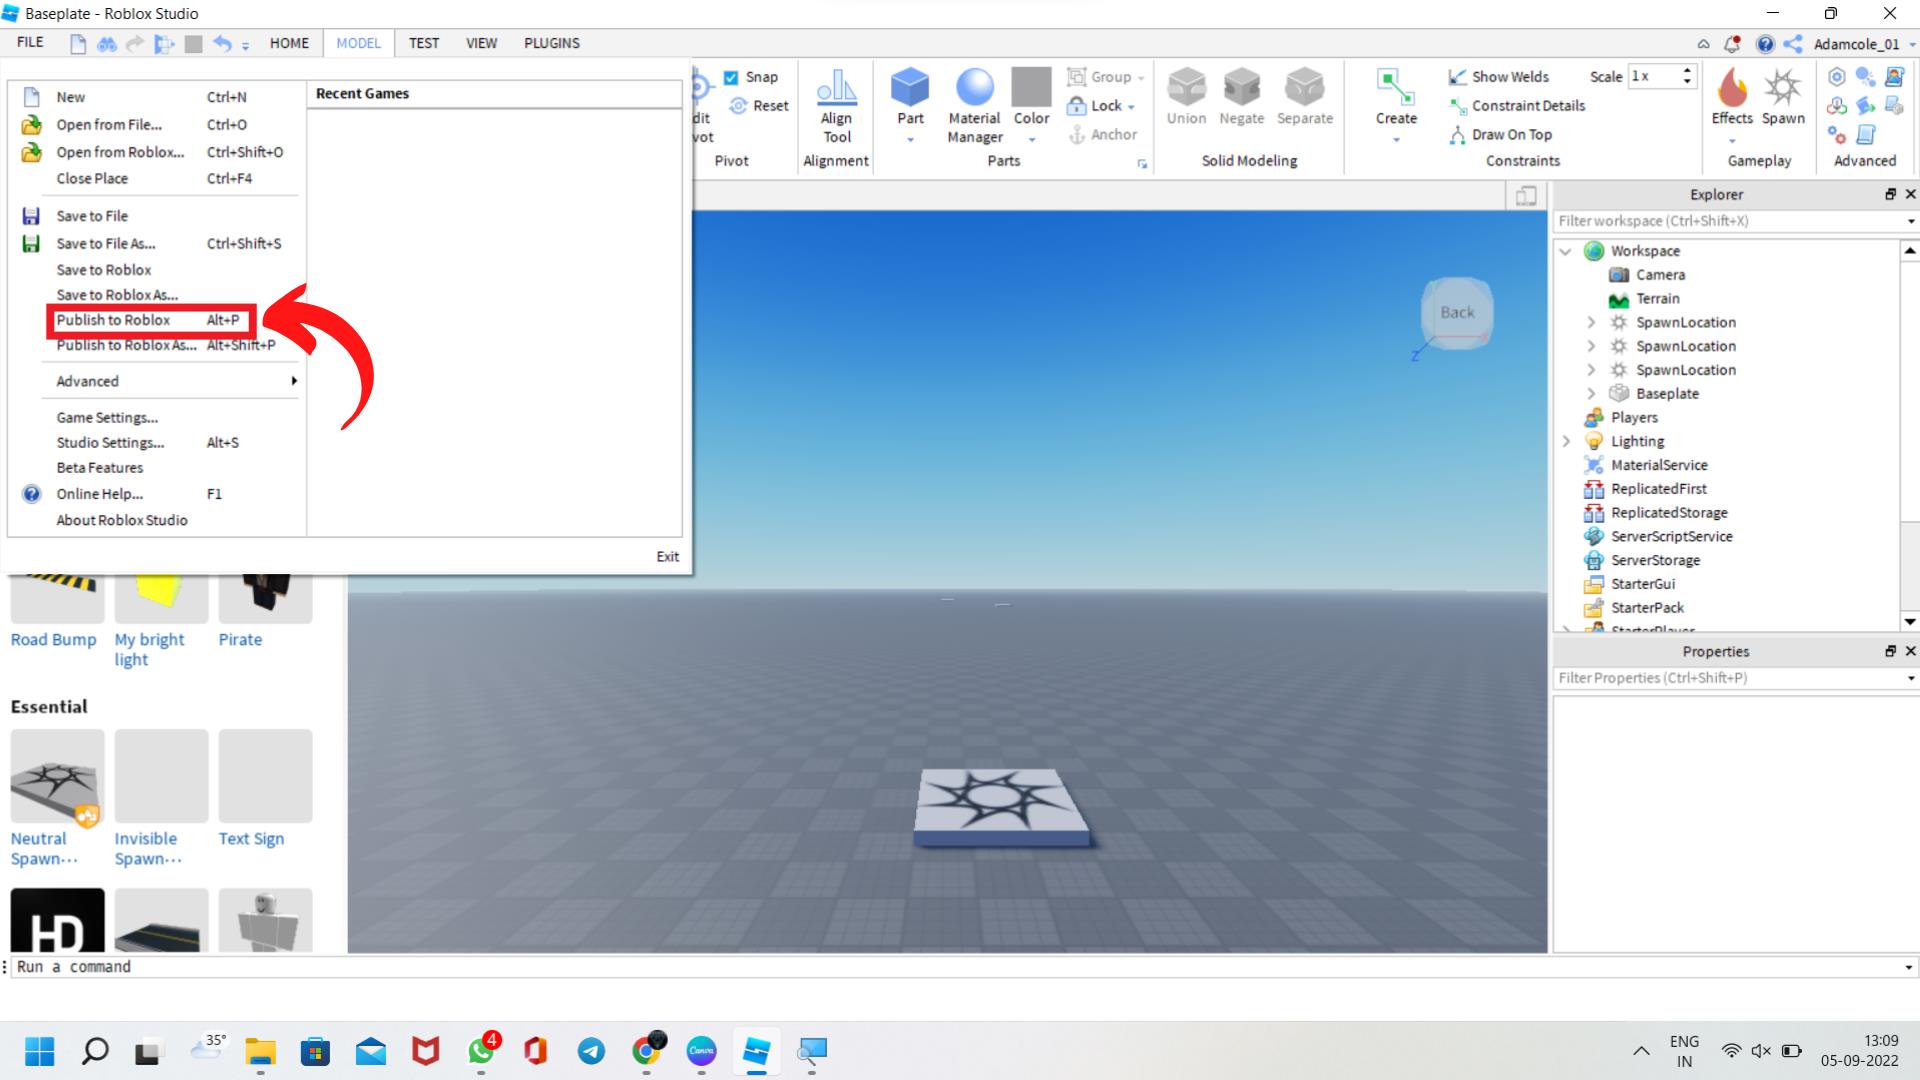Viewport: 1920px width, 1080px height.
Task: Click the Windows Start button
Action: tap(39, 1051)
